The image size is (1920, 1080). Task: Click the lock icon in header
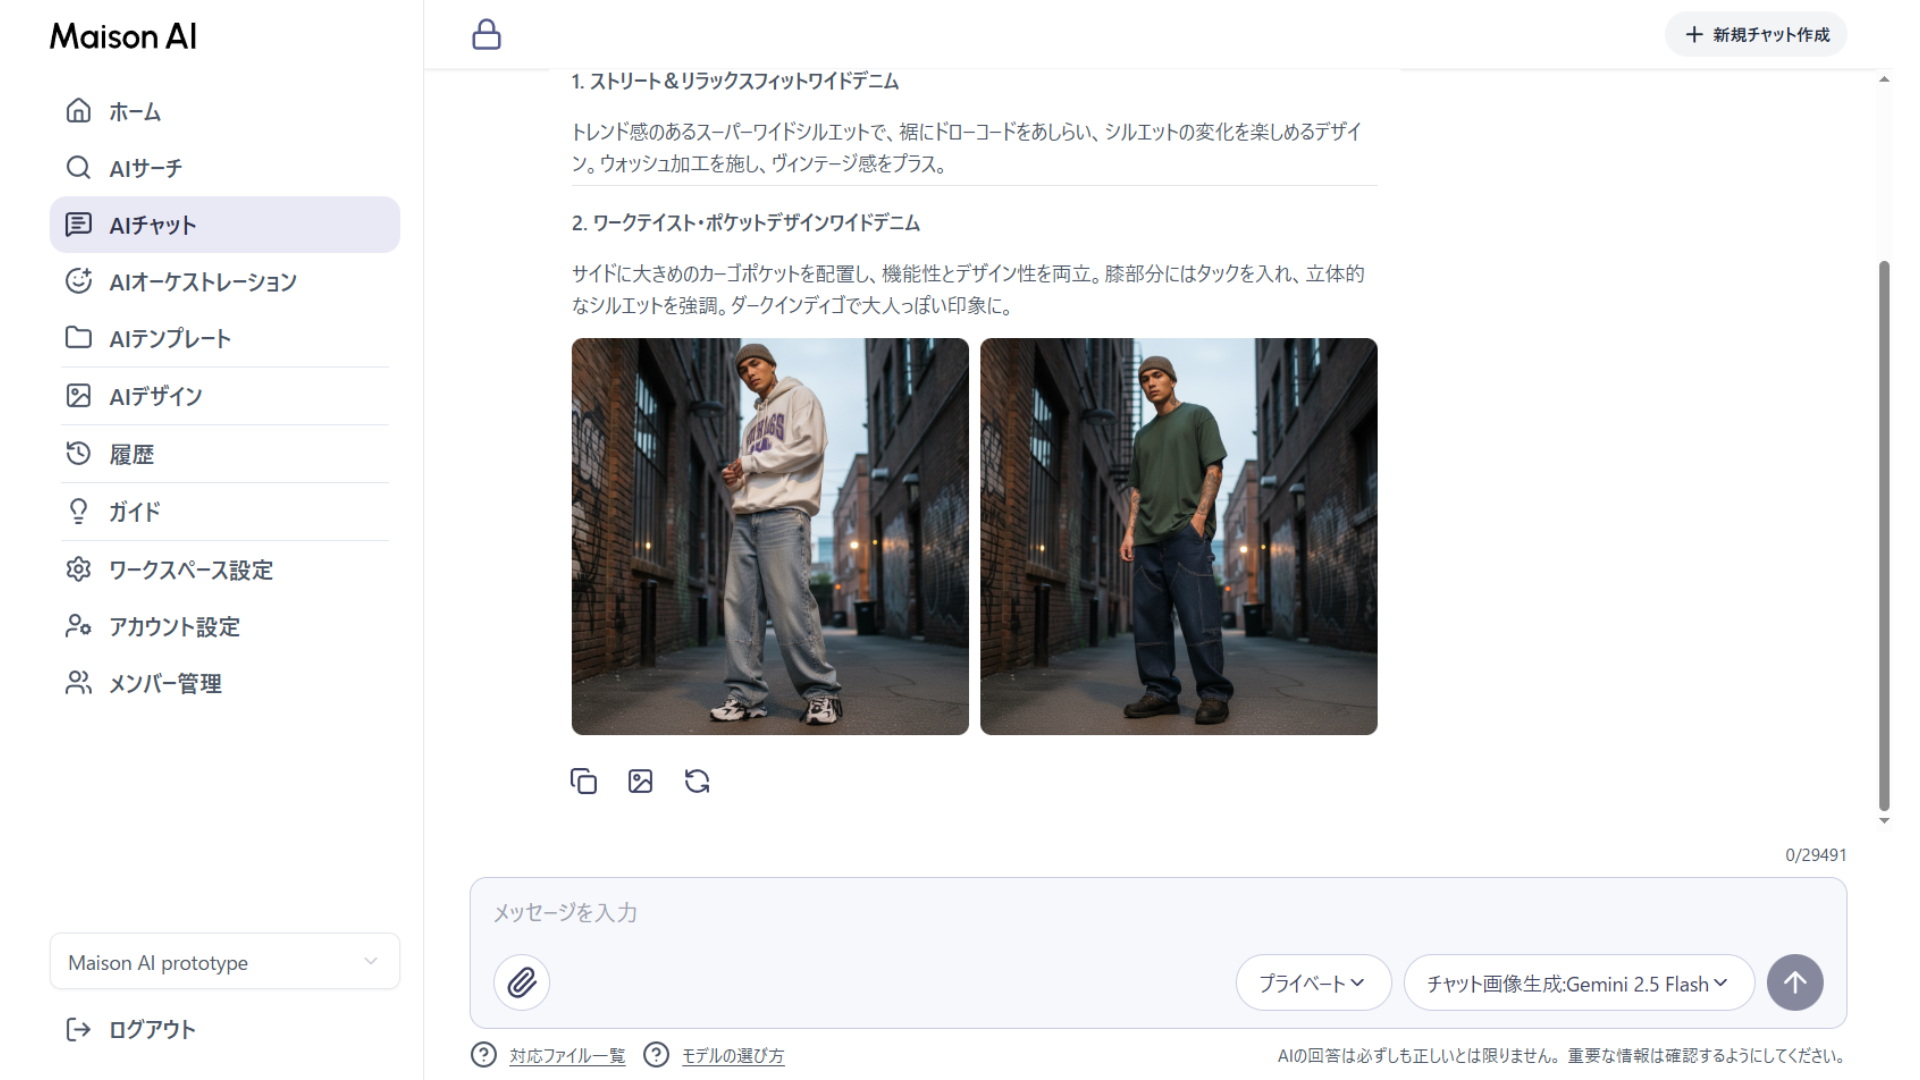click(x=486, y=35)
